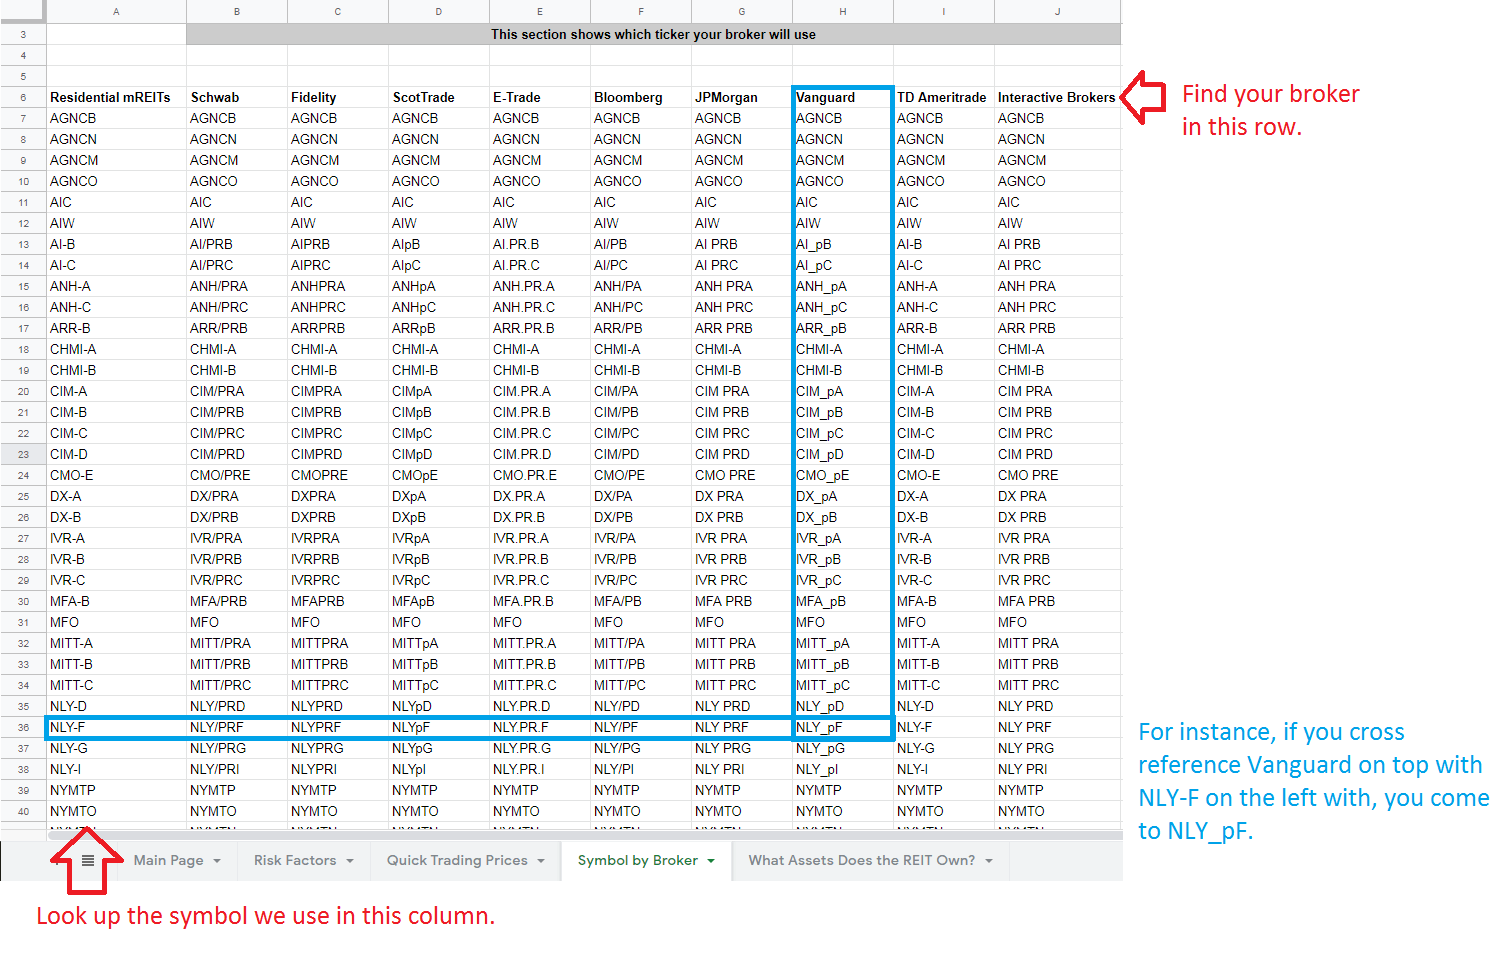1496x972 pixels.
Task: Select the NLY/PRF cell
Action: [237, 727]
